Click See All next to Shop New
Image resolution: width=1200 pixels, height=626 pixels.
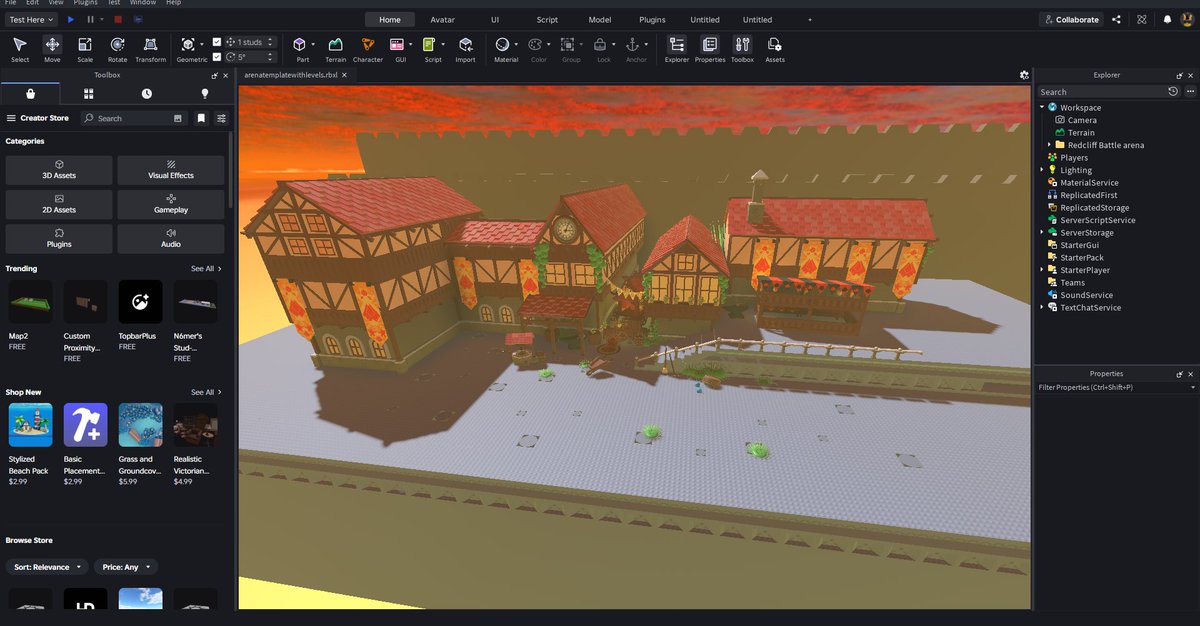206,392
